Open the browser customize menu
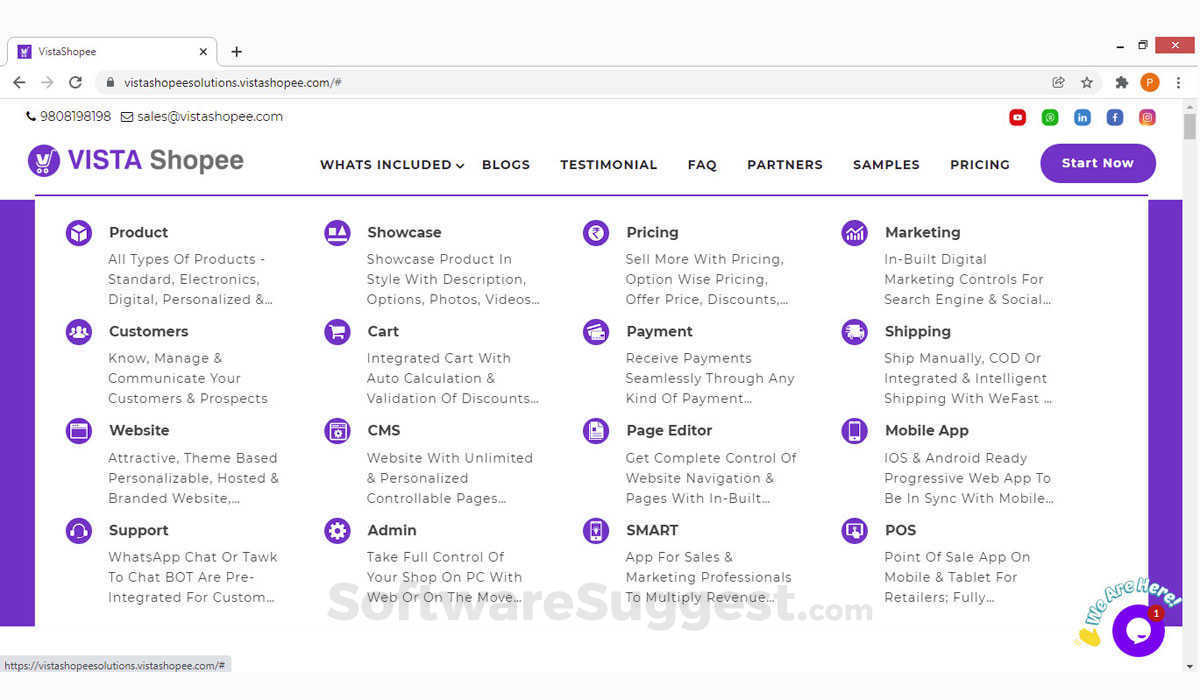The width and height of the screenshot is (1200, 700). click(x=1179, y=83)
